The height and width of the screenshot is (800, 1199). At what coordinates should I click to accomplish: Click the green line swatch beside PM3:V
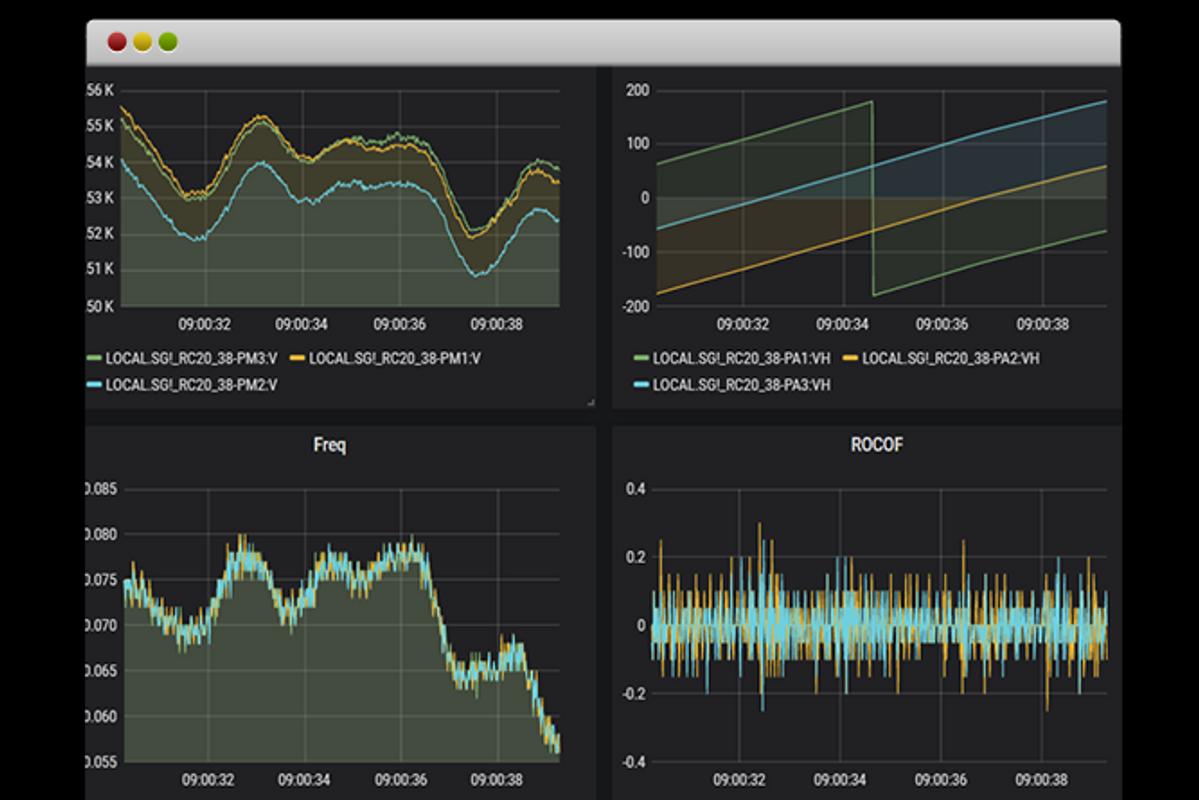pyautogui.click(x=95, y=358)
